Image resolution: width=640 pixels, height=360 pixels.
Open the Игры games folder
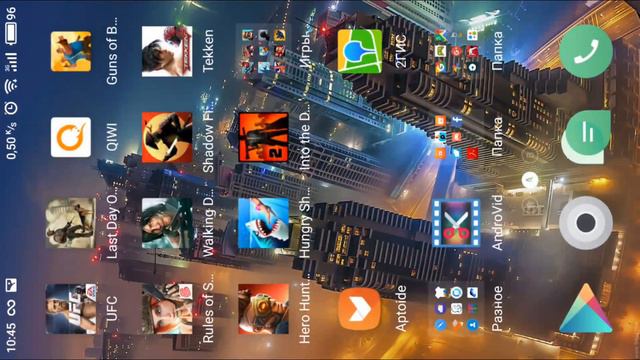click(263, 51)
